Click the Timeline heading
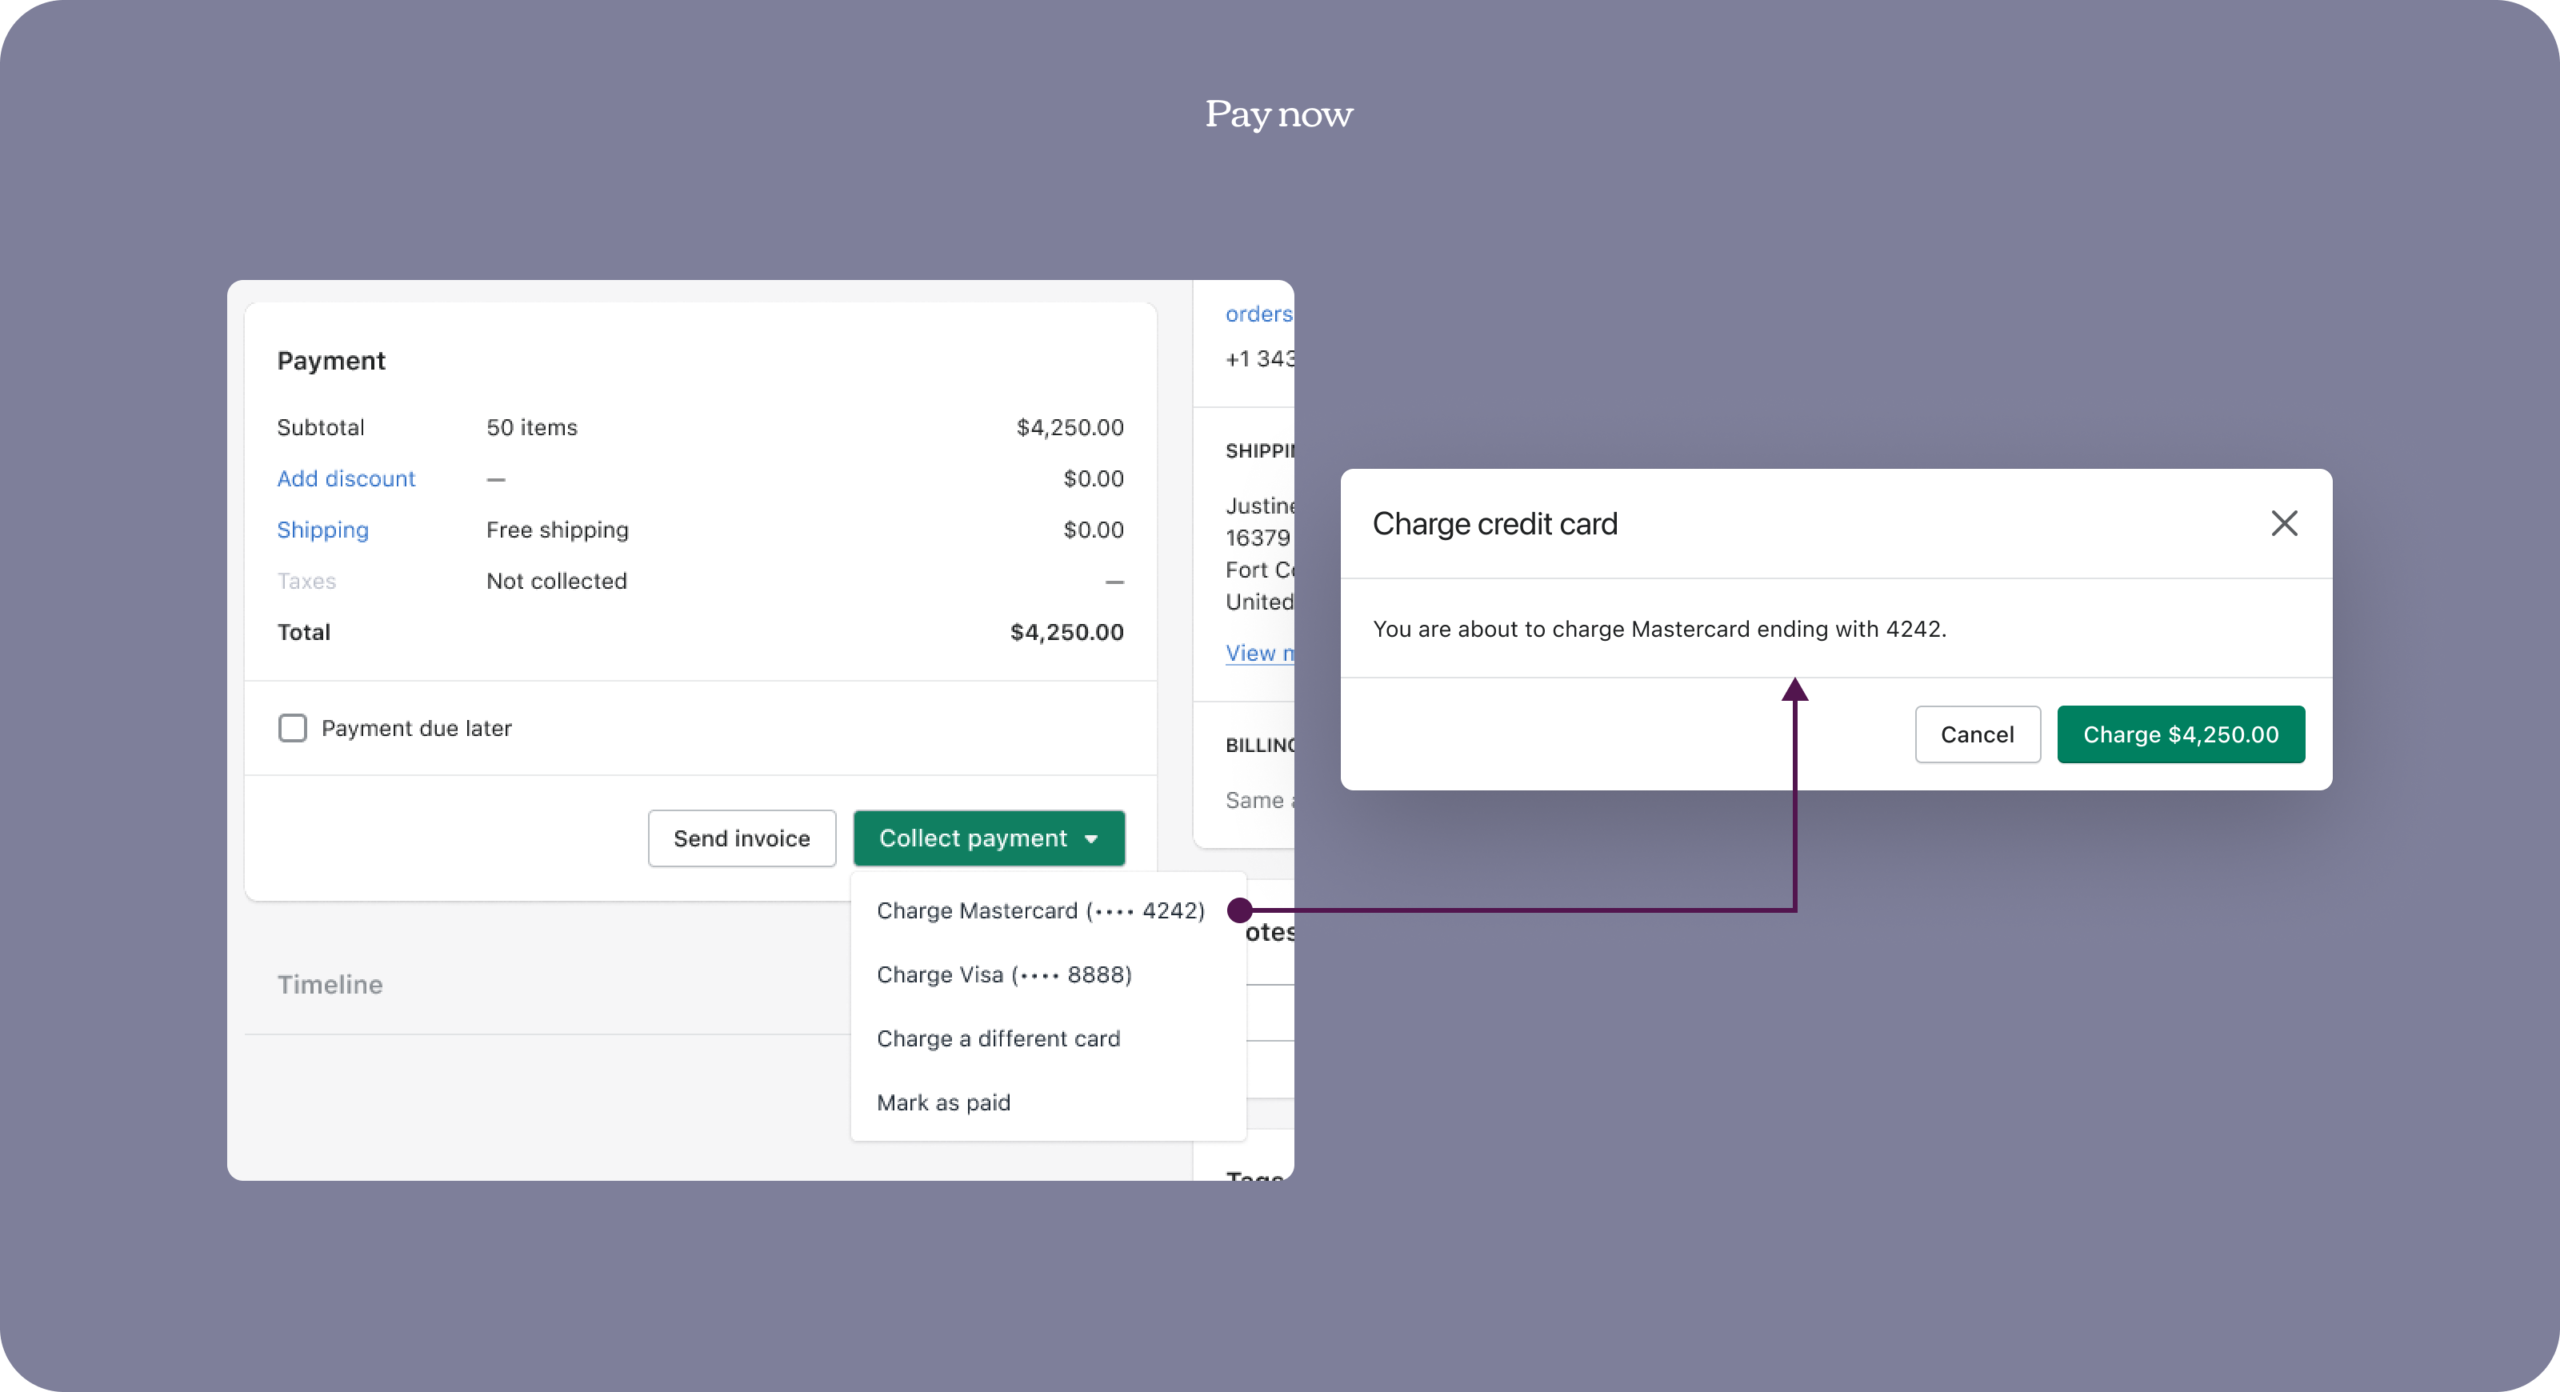 tap(330, 984)
